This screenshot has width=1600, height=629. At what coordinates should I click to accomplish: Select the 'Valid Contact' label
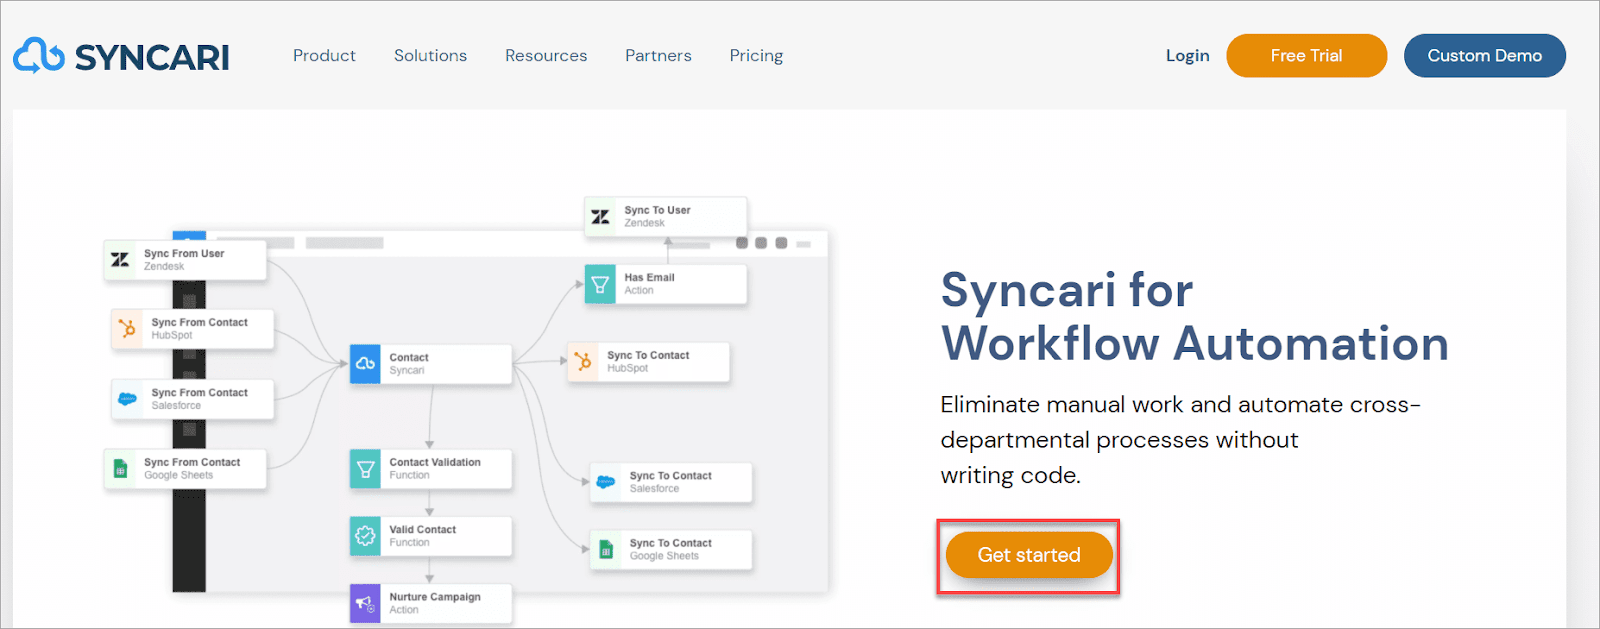422,530
